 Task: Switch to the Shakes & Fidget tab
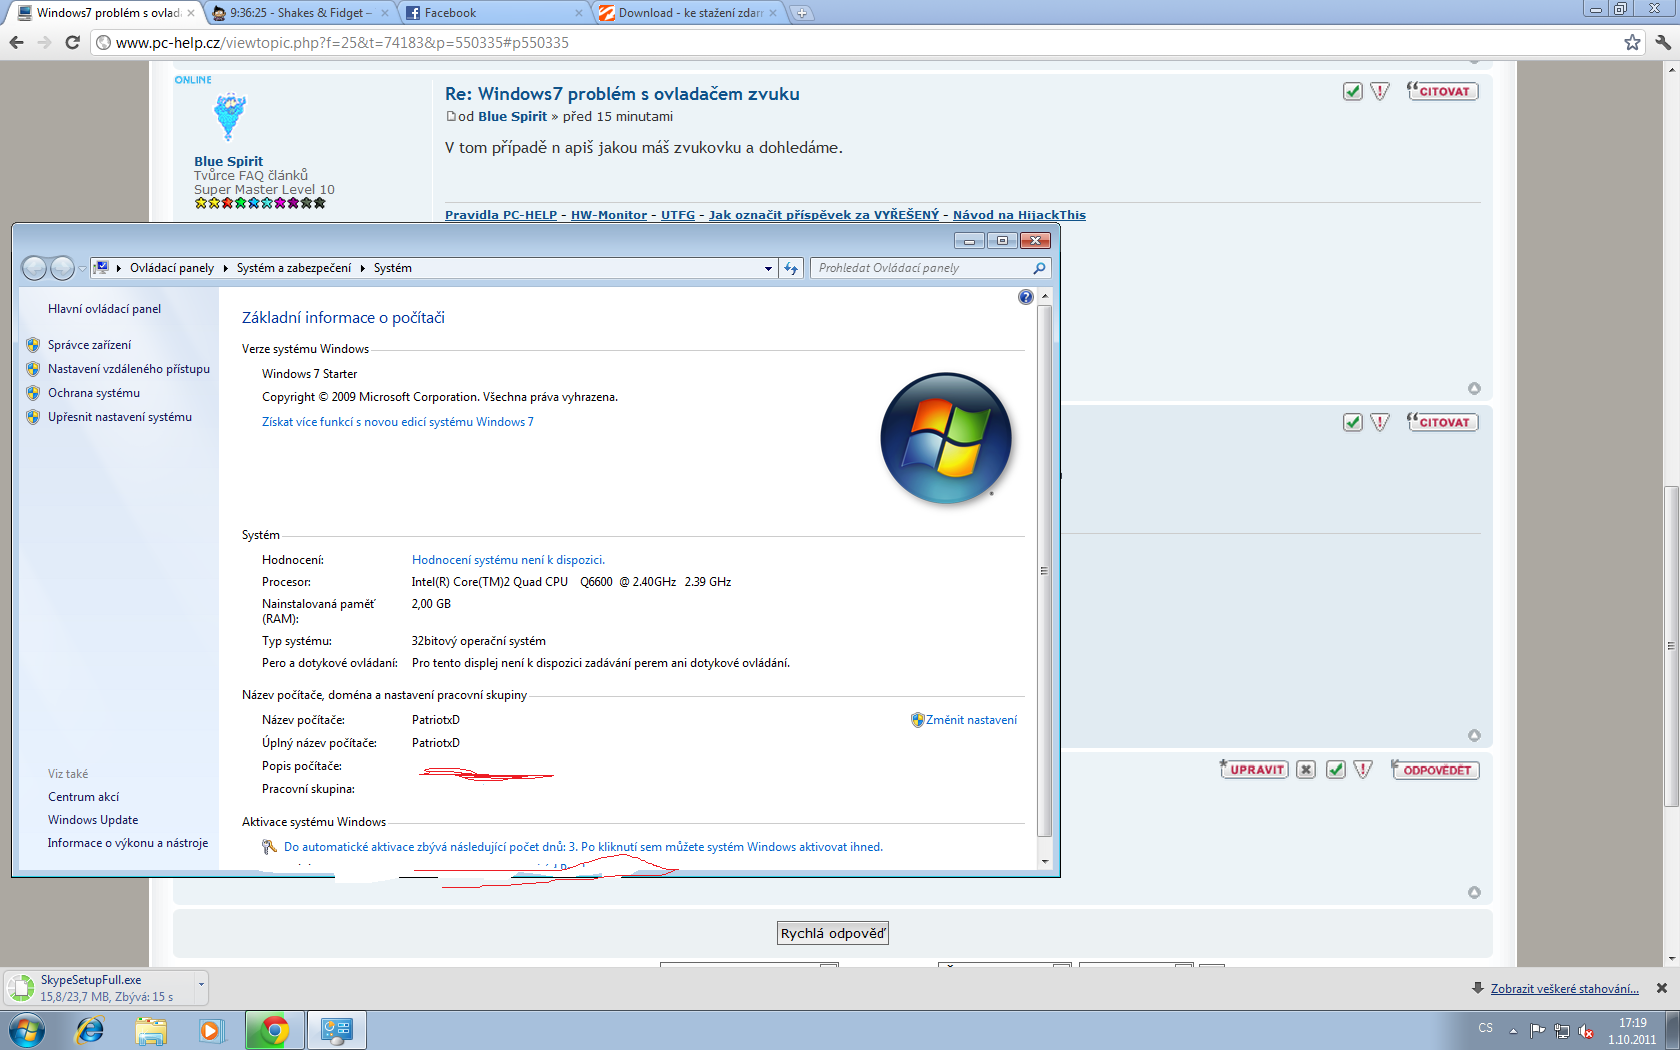point(301,13)
